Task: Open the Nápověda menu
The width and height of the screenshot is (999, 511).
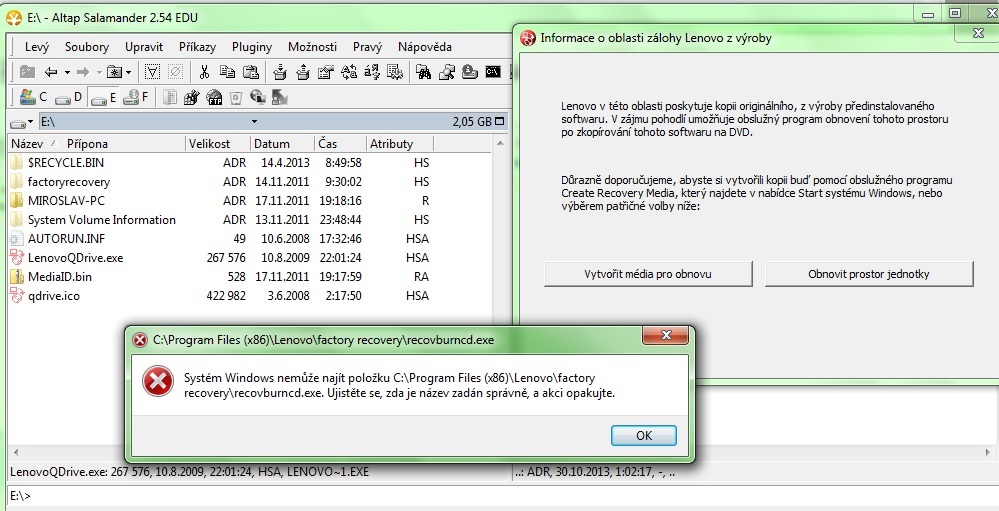Action: click(x=424, y=47)
